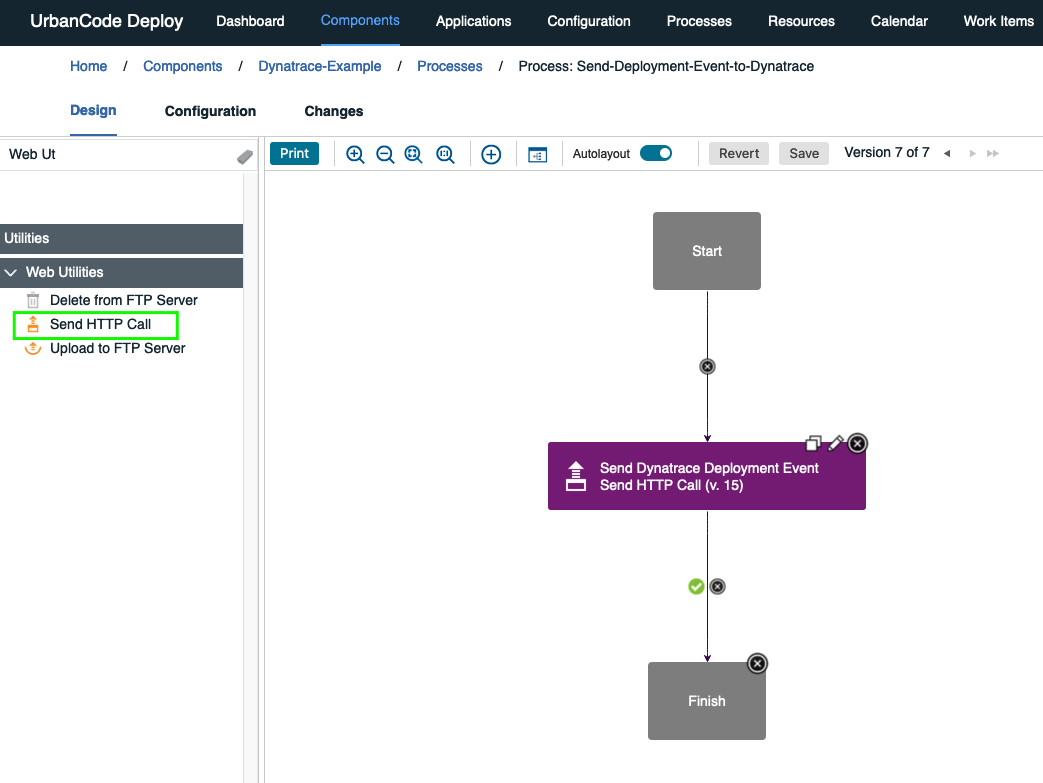
Task: Open the Changes tab
Action: (x=333, y=111)
